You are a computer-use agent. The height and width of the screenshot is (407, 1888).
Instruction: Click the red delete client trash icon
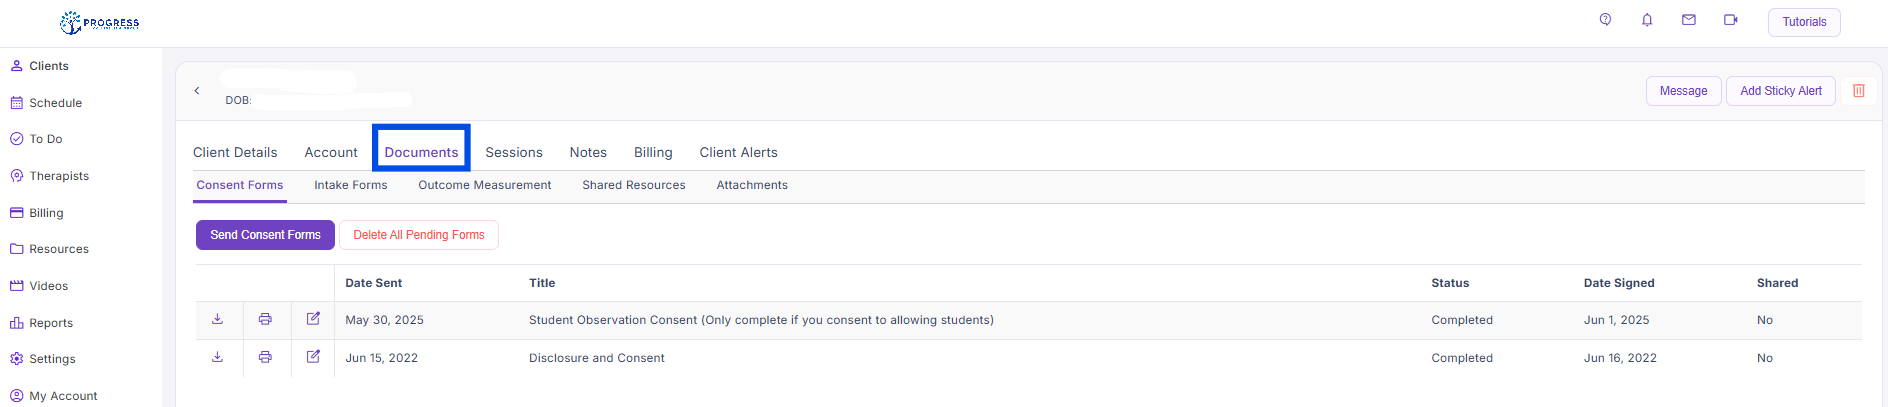1859,91
